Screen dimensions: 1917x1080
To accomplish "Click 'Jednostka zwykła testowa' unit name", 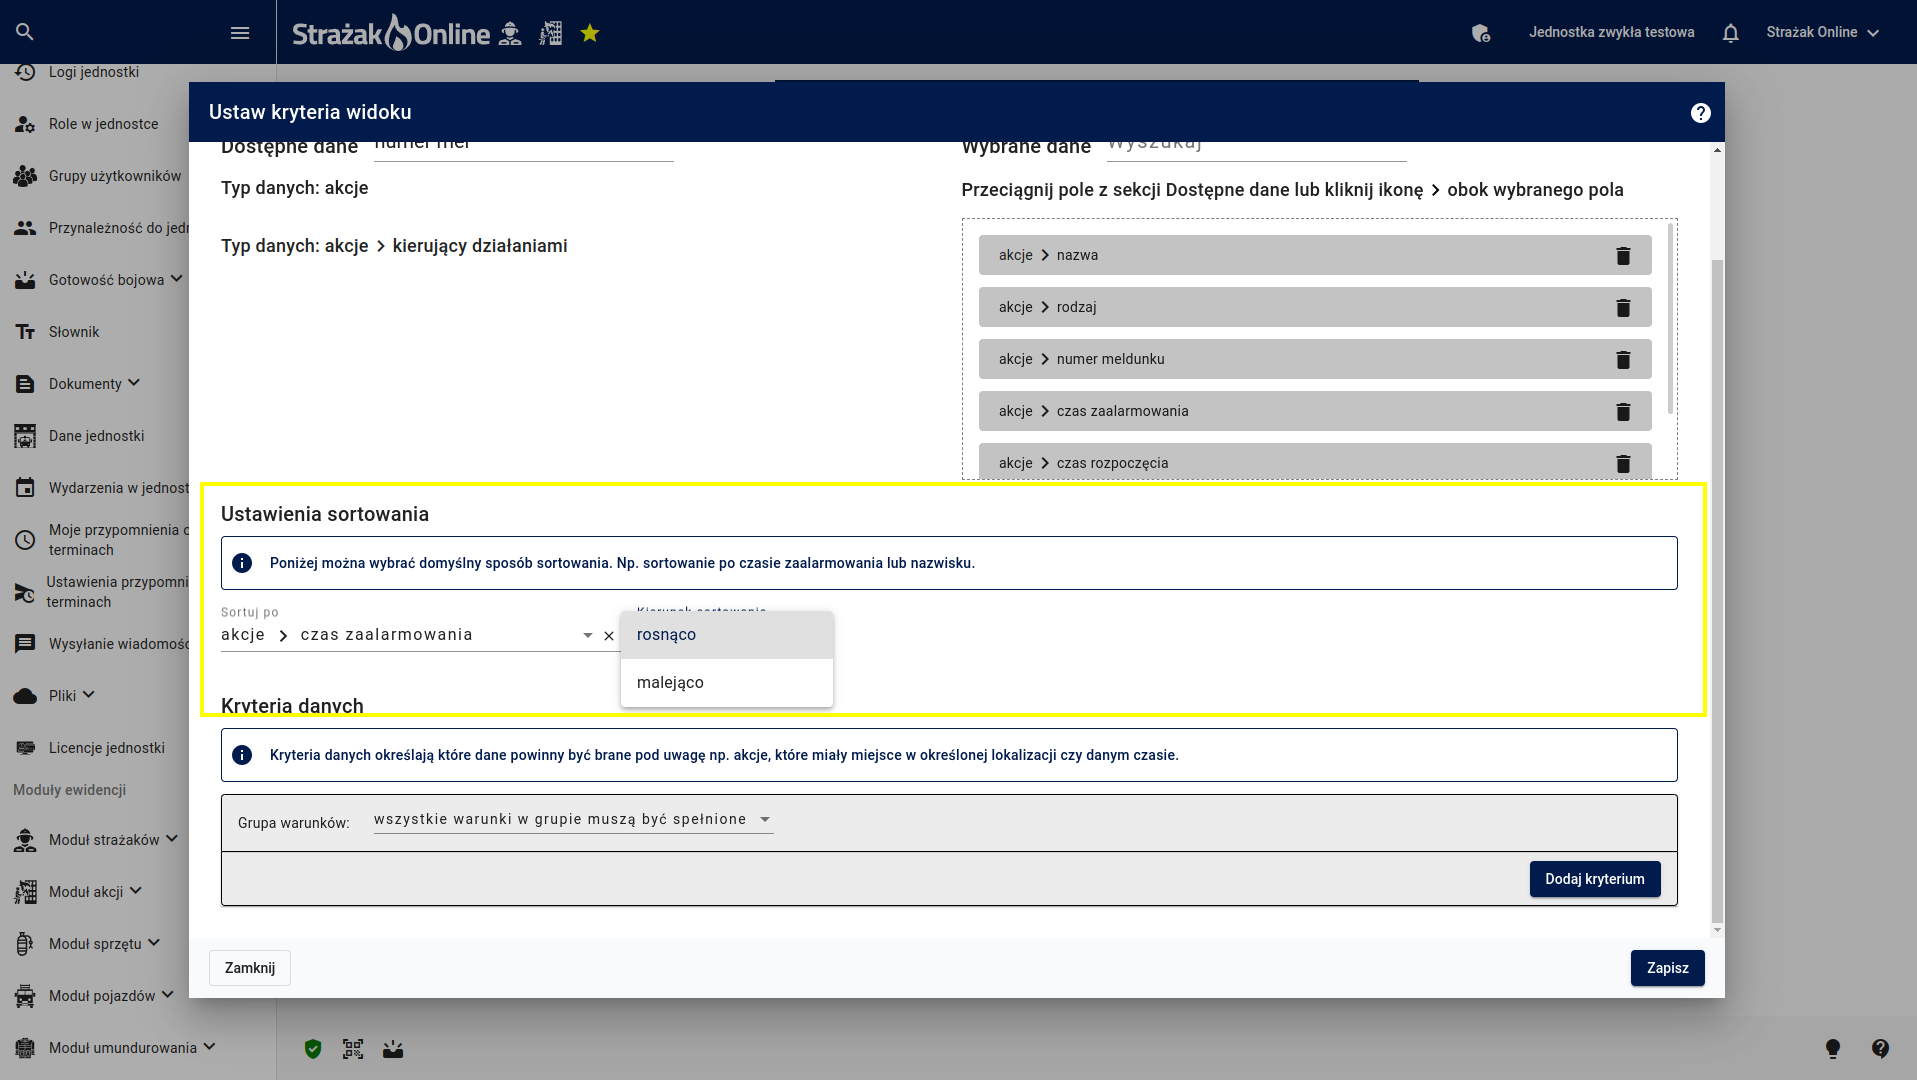I will 1611,32.
